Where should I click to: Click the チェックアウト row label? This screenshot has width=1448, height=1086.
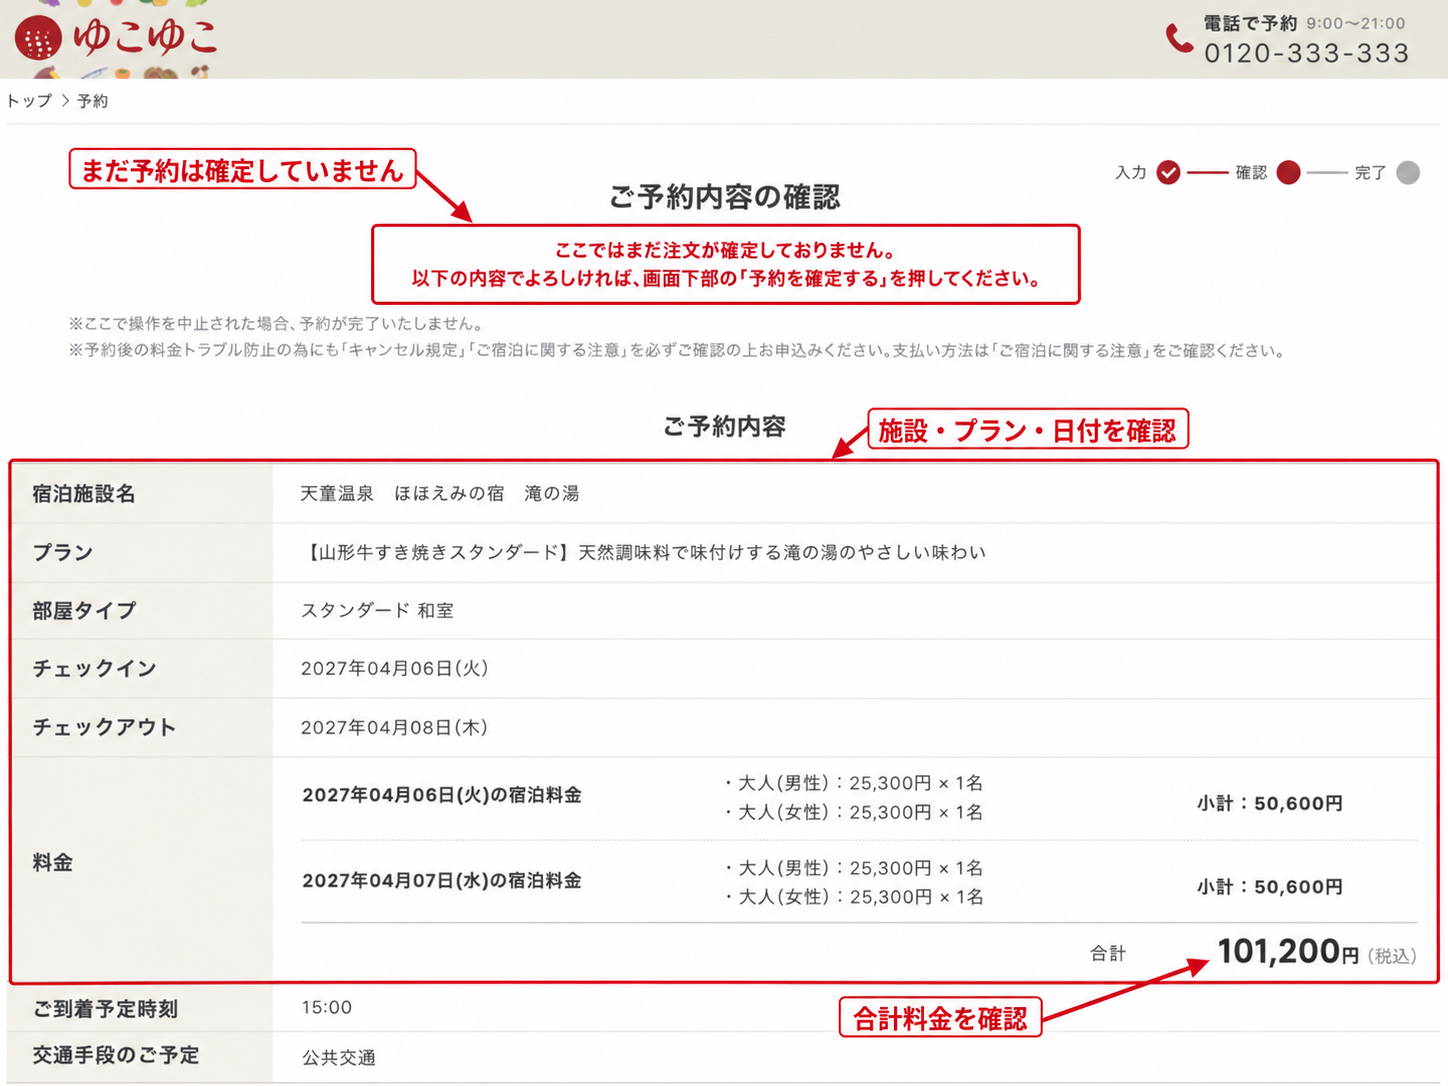[x=104, y=727]
